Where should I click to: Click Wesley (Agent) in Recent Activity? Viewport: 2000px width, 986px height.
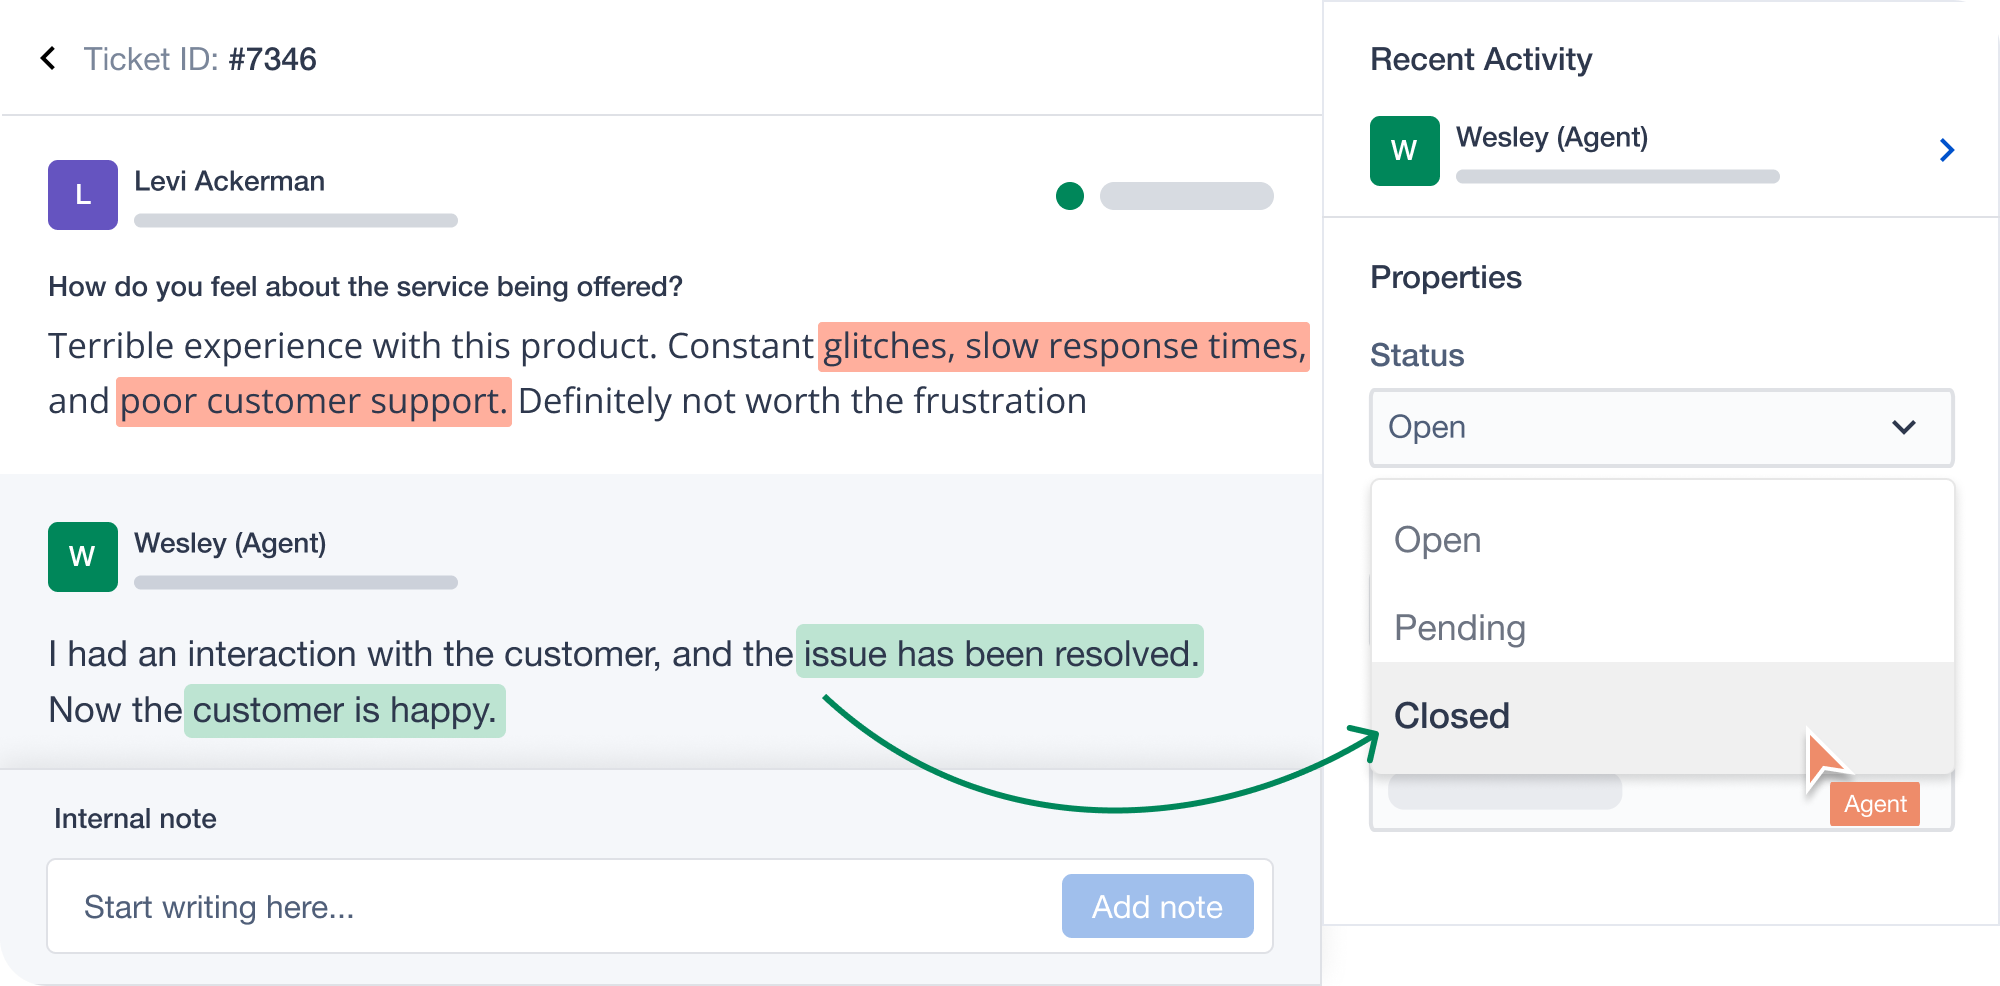click(1552, 137)
